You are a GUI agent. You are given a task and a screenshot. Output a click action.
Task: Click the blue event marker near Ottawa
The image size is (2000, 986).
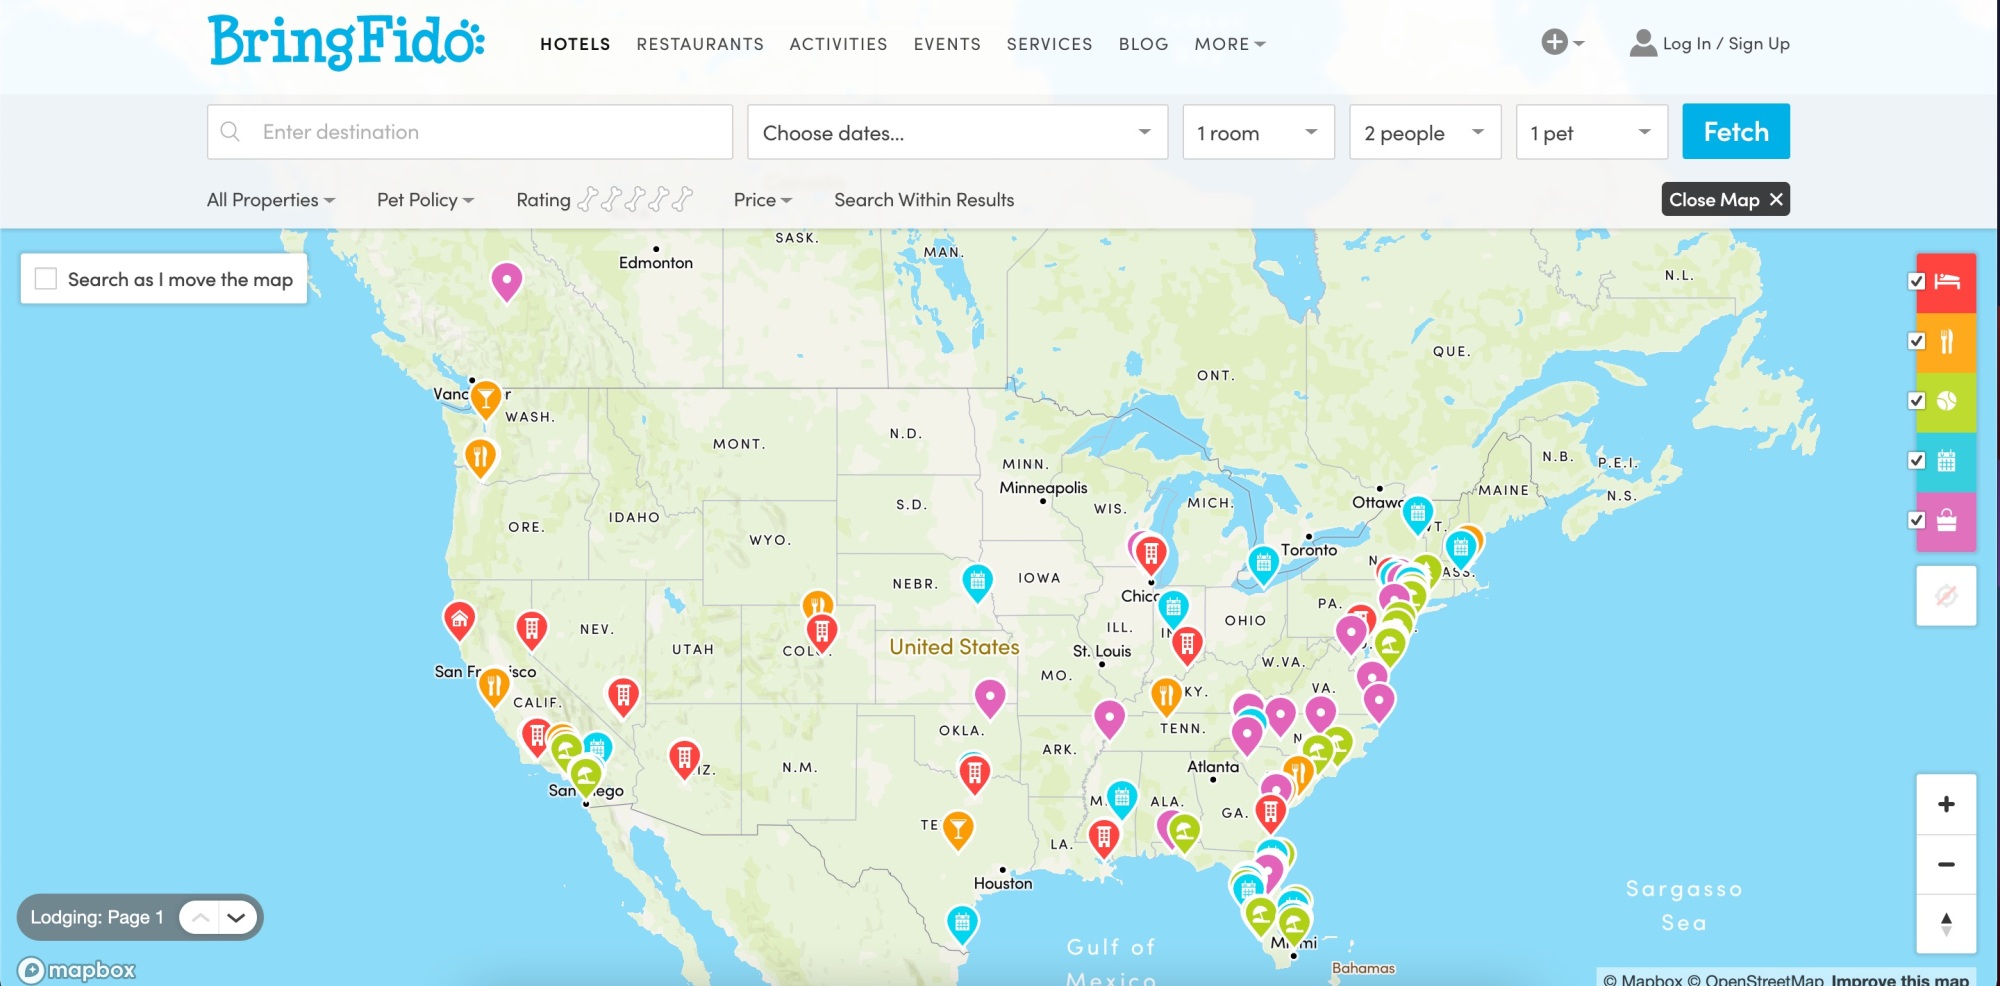1417,514
